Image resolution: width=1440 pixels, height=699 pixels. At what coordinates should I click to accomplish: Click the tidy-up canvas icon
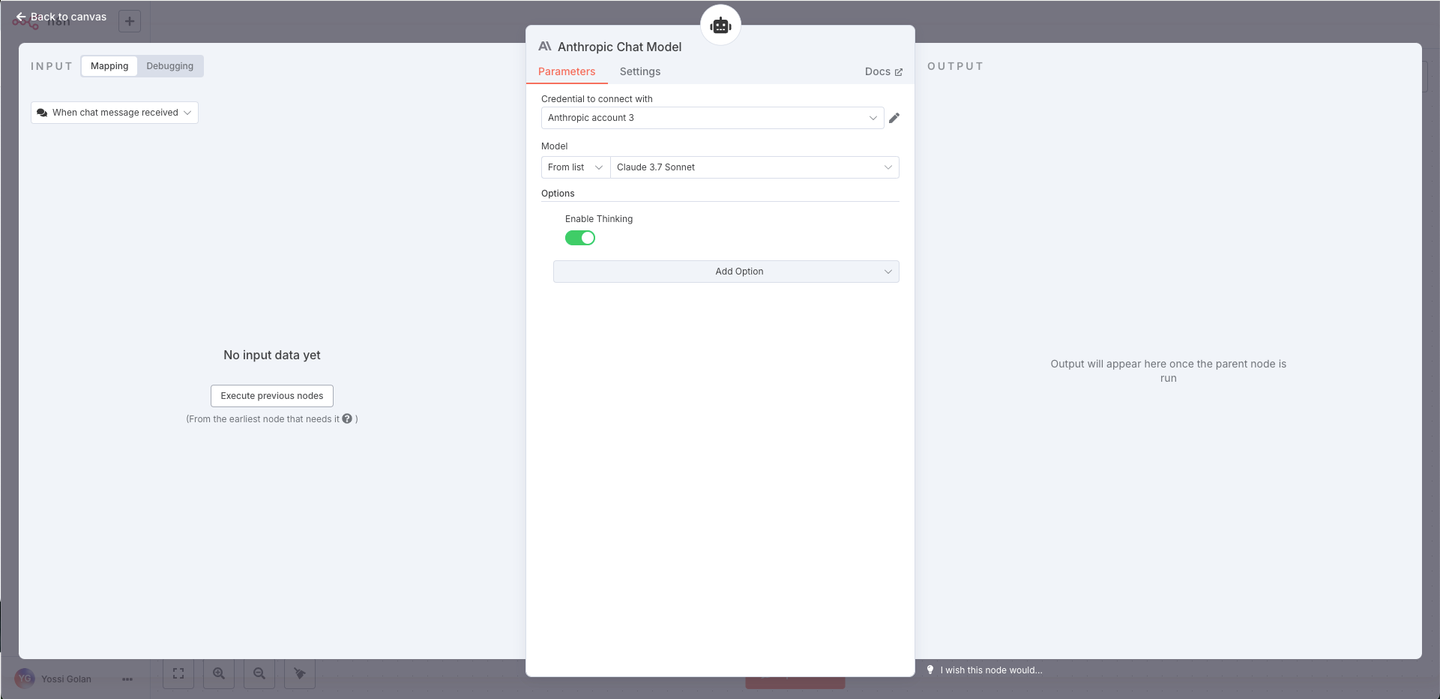[300, 674]
